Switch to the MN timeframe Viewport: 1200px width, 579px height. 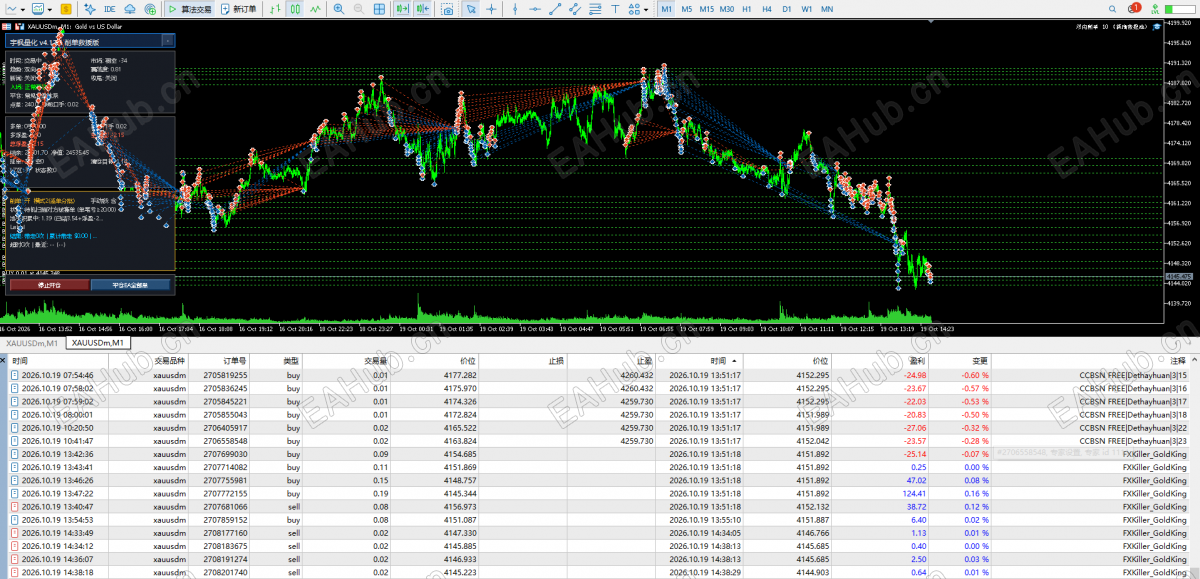(827, 9)
